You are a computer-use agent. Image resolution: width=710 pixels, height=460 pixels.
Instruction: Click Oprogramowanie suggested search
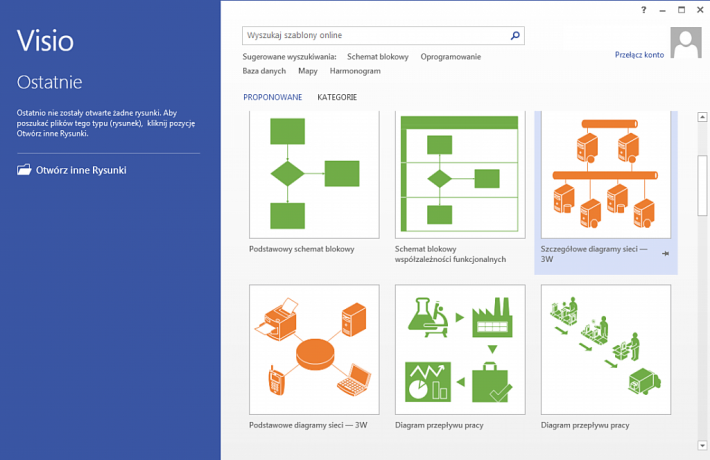451,57
